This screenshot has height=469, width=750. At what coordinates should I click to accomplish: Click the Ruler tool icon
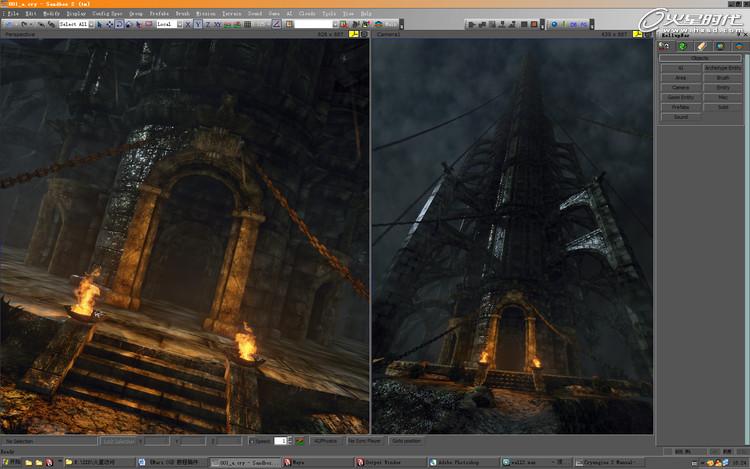277,24
